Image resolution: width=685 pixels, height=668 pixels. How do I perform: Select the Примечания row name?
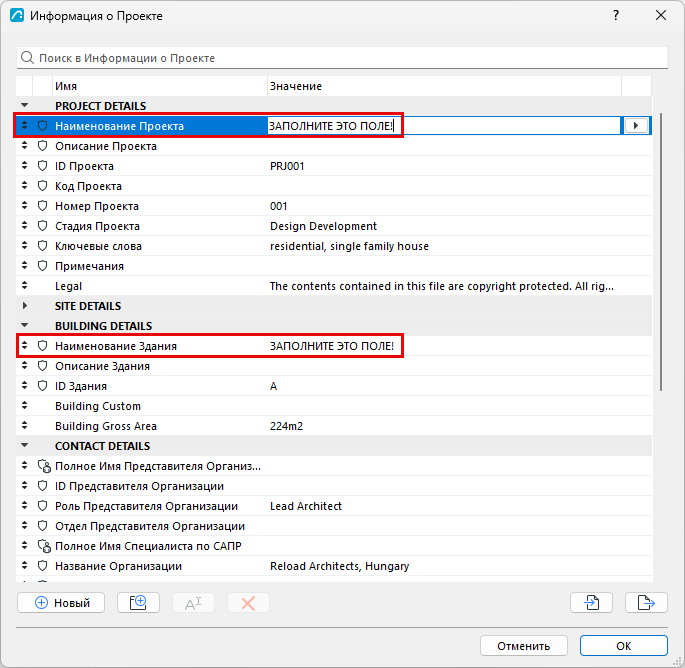tap(89, 266)
